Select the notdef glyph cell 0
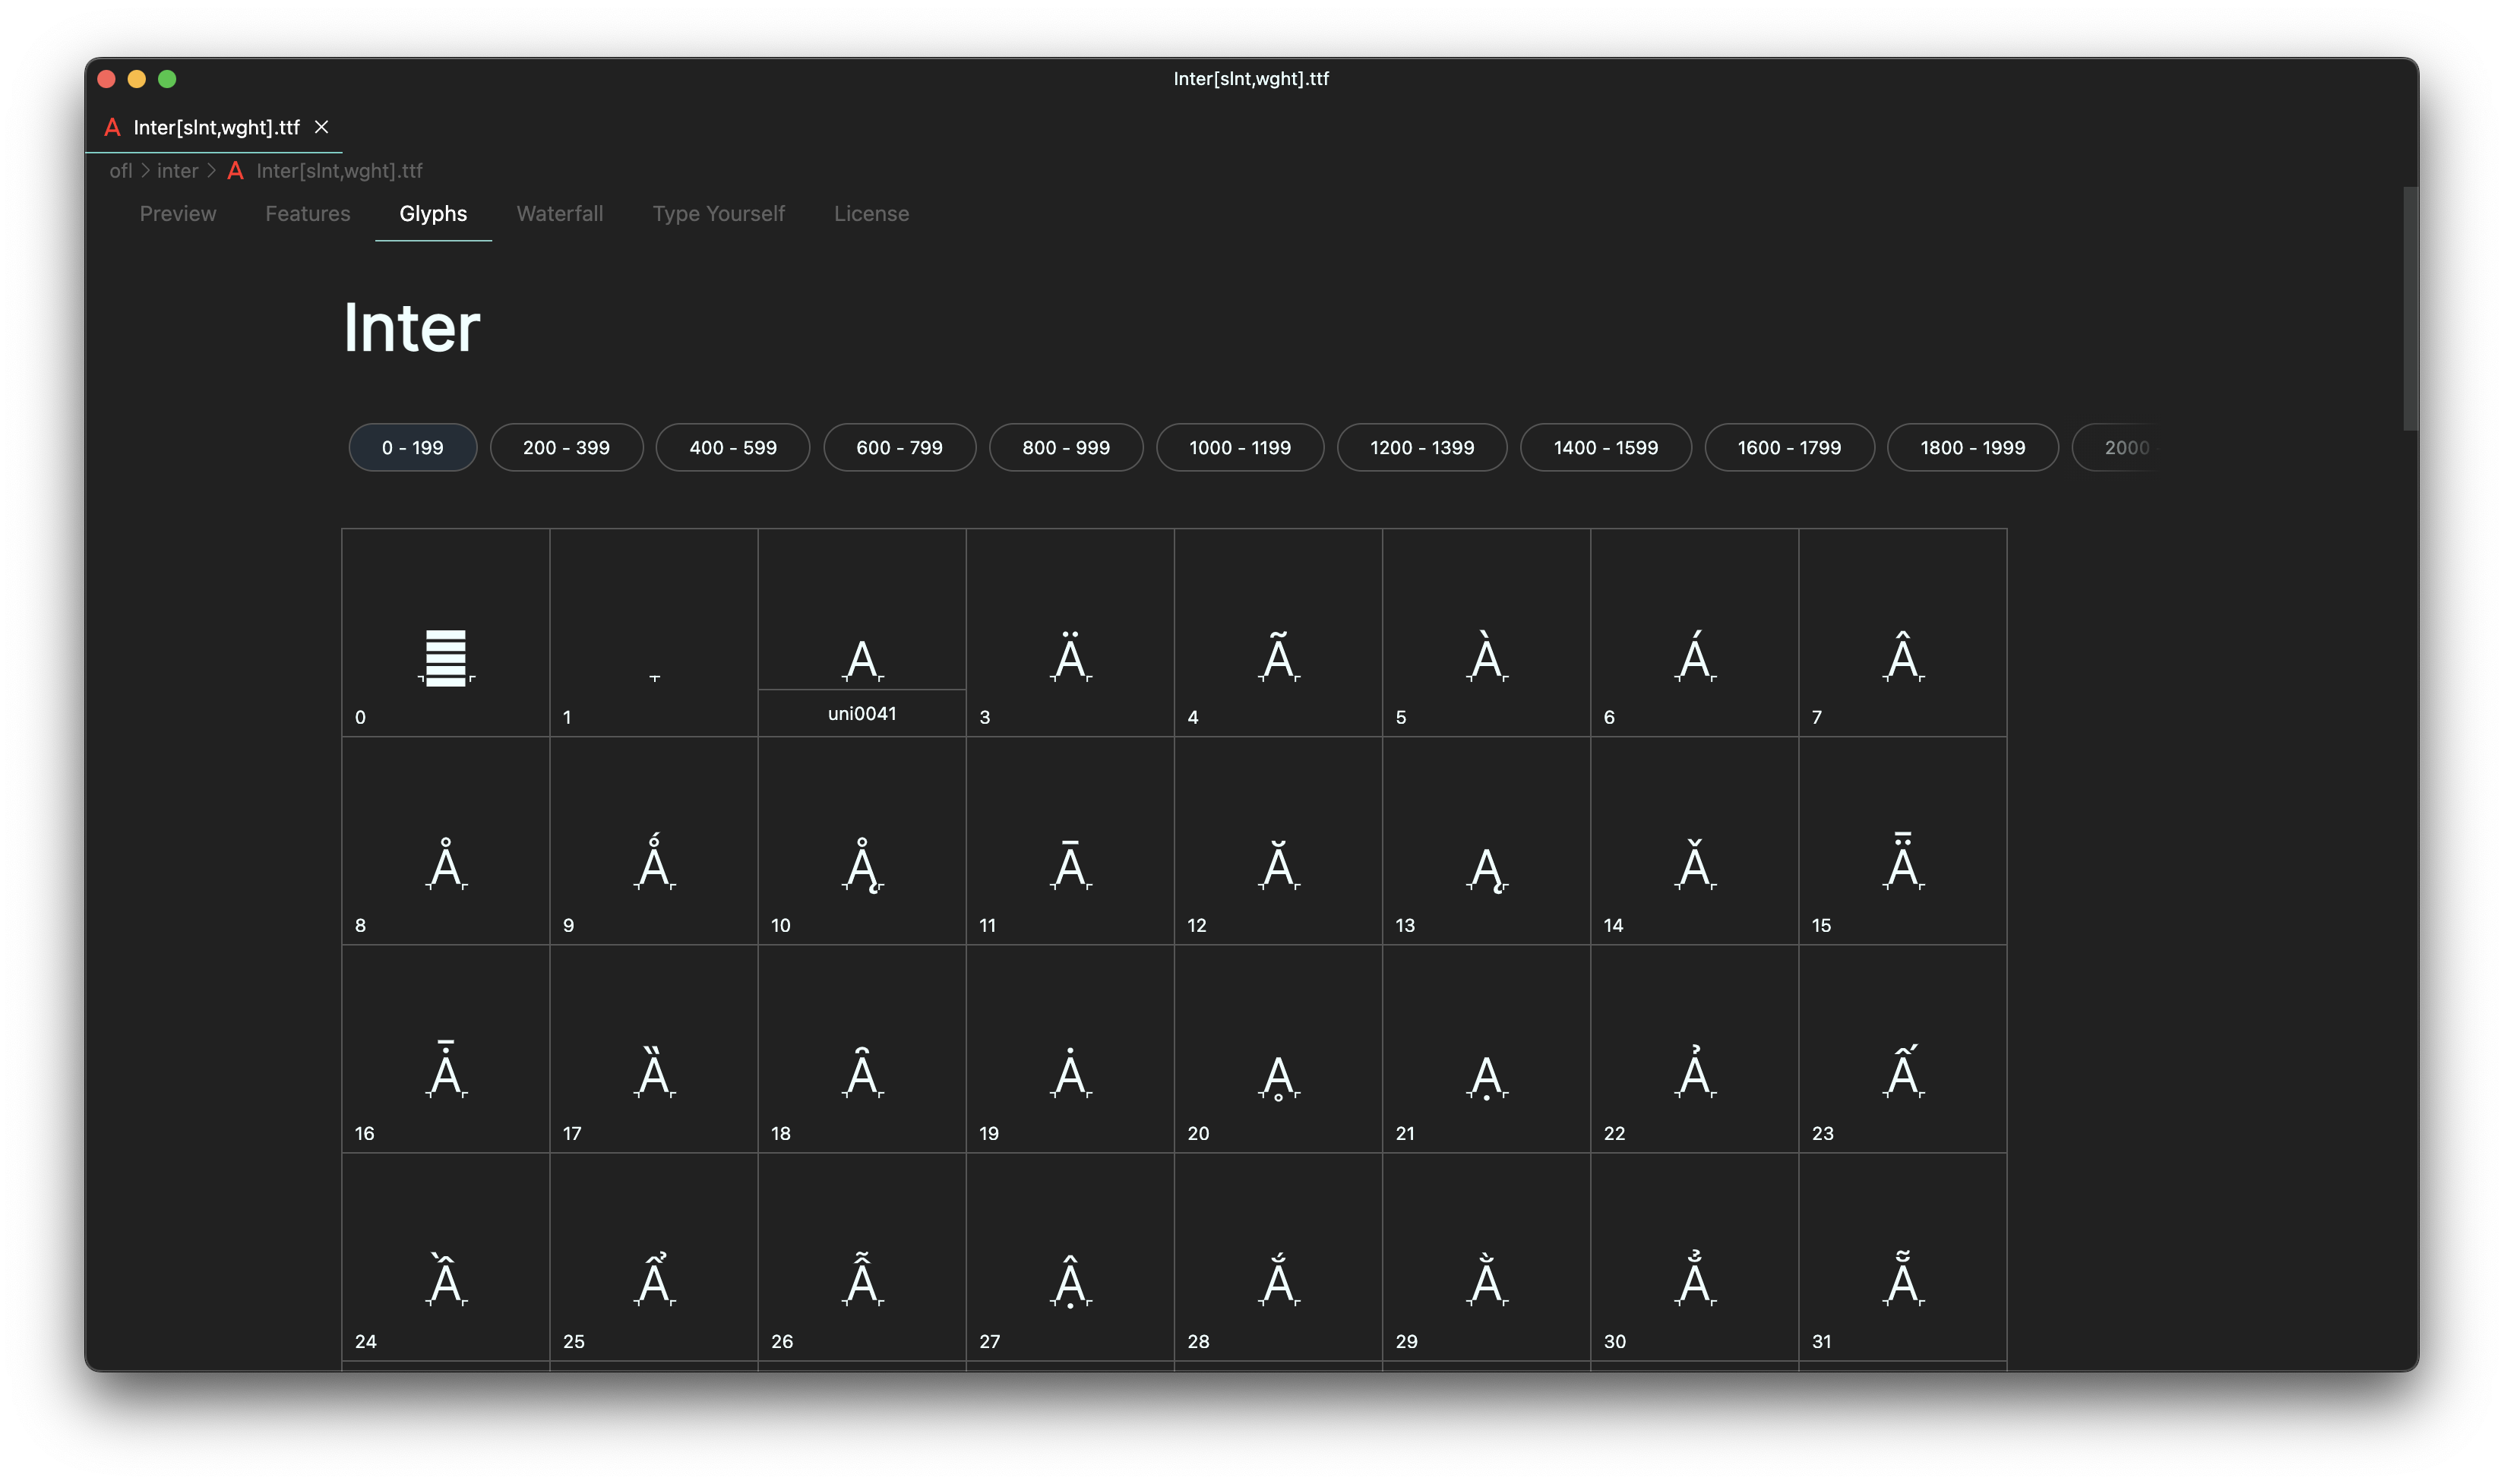The width and height of the screenshot is (2504, 1484). coord(446,633)
